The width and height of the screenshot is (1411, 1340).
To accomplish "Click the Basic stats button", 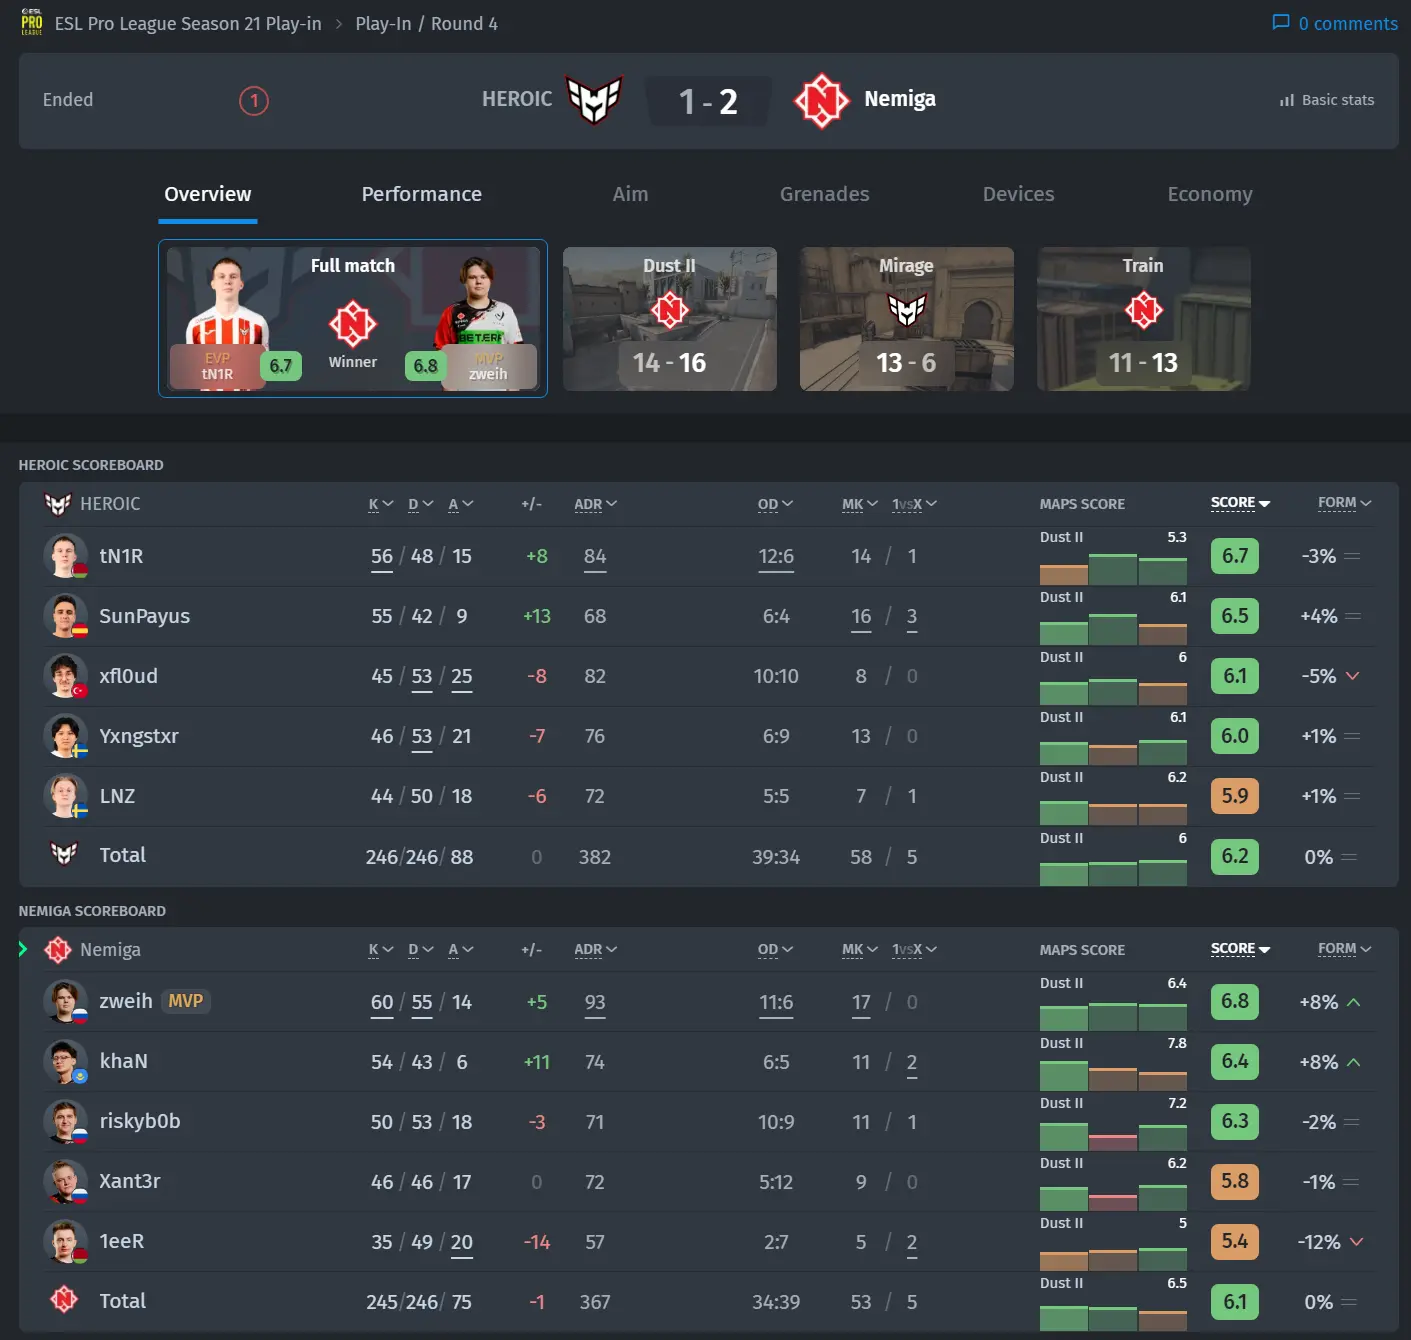I will [1327, 100].
